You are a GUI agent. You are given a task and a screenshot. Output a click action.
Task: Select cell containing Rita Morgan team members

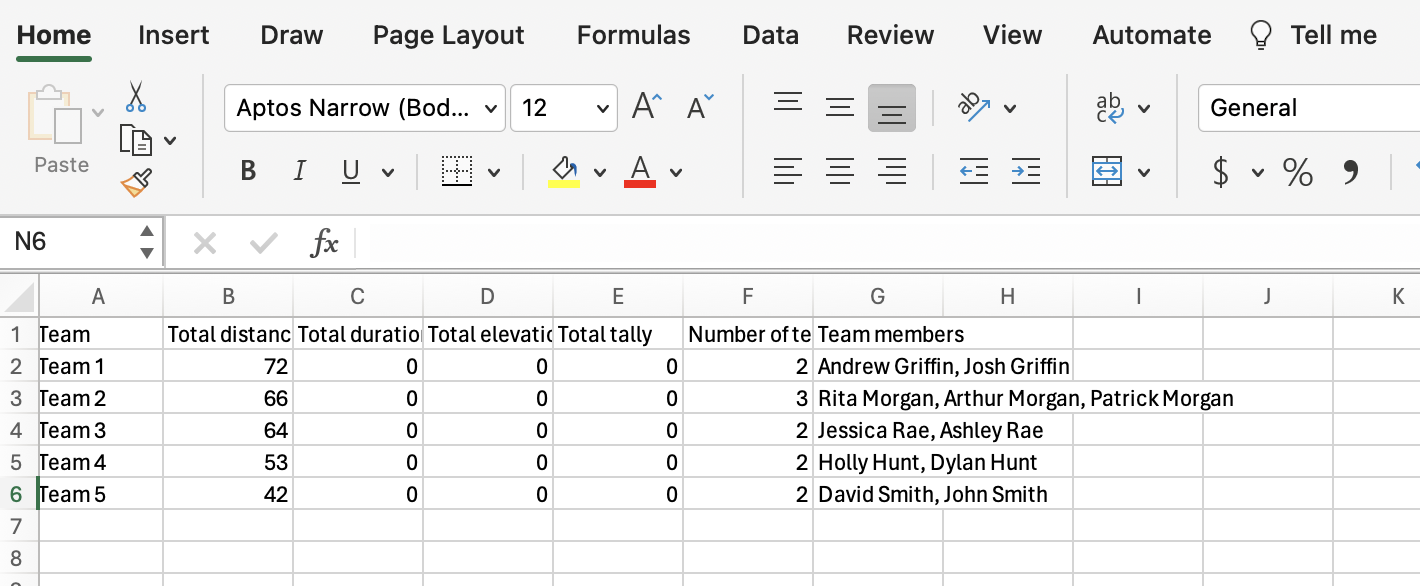coord(877,399)
